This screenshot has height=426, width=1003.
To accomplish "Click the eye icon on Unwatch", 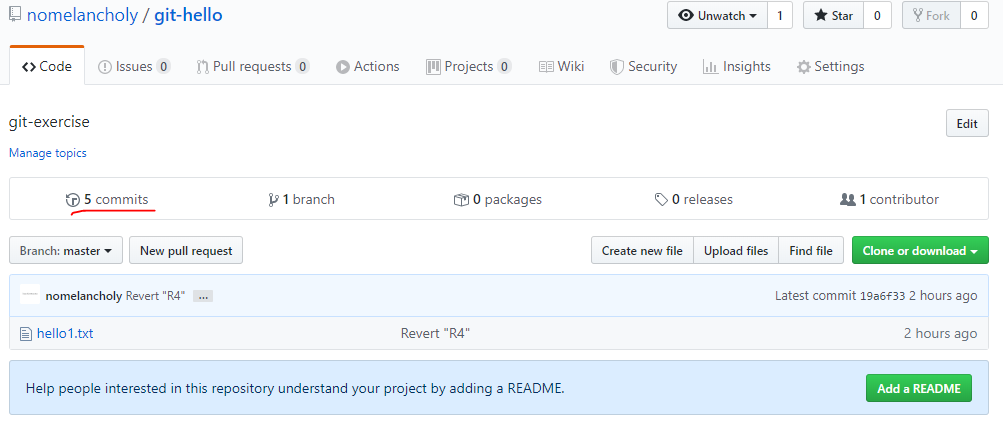I will 686,16.
